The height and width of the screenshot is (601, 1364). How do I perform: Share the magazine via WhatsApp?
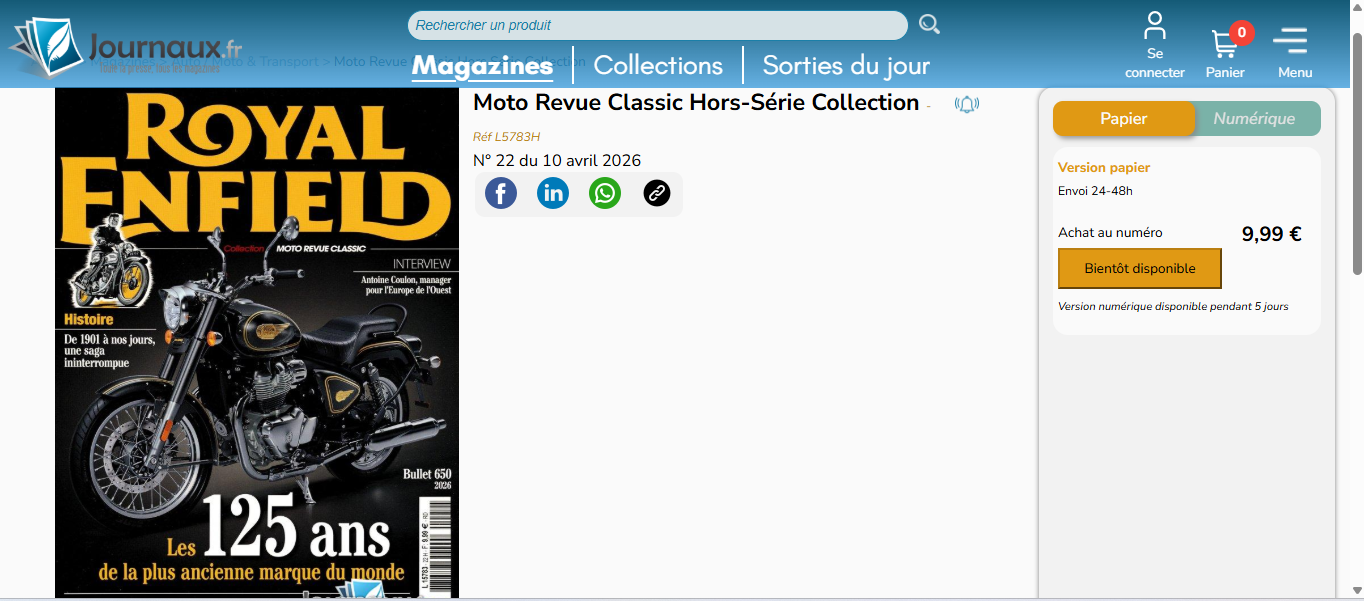click(605, 193)
